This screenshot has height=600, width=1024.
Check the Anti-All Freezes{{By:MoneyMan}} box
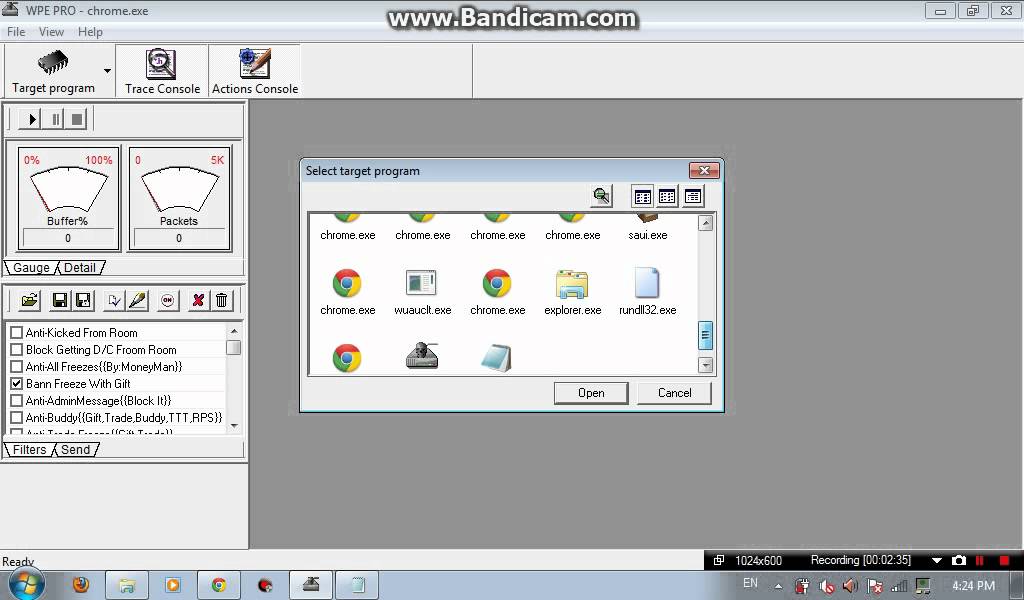coord(17,366)
